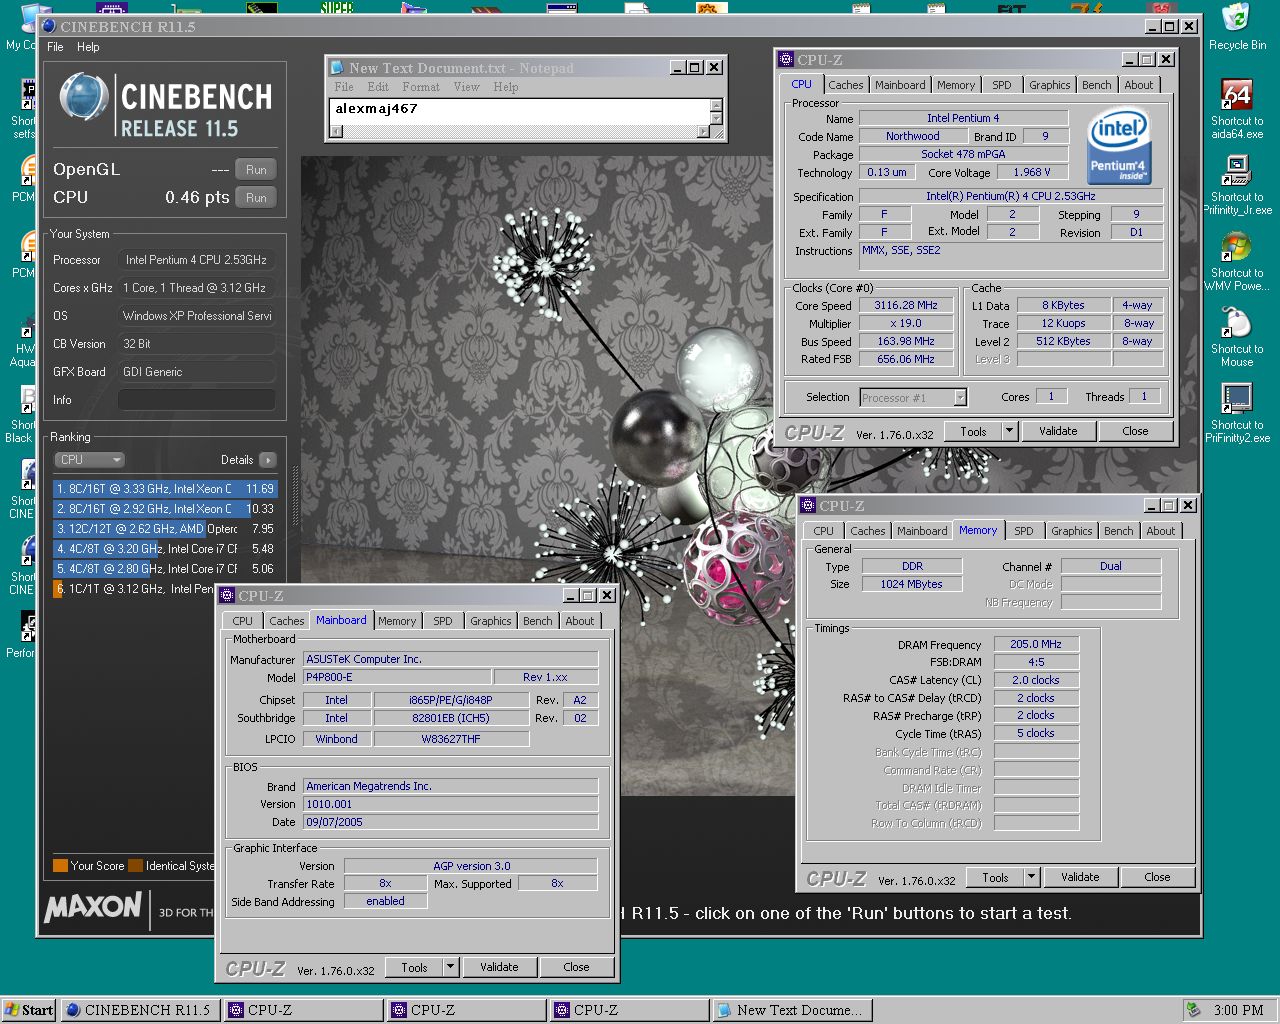
Task: Click the Notepad text area with alexmaj467
Action: pos(519,111)
